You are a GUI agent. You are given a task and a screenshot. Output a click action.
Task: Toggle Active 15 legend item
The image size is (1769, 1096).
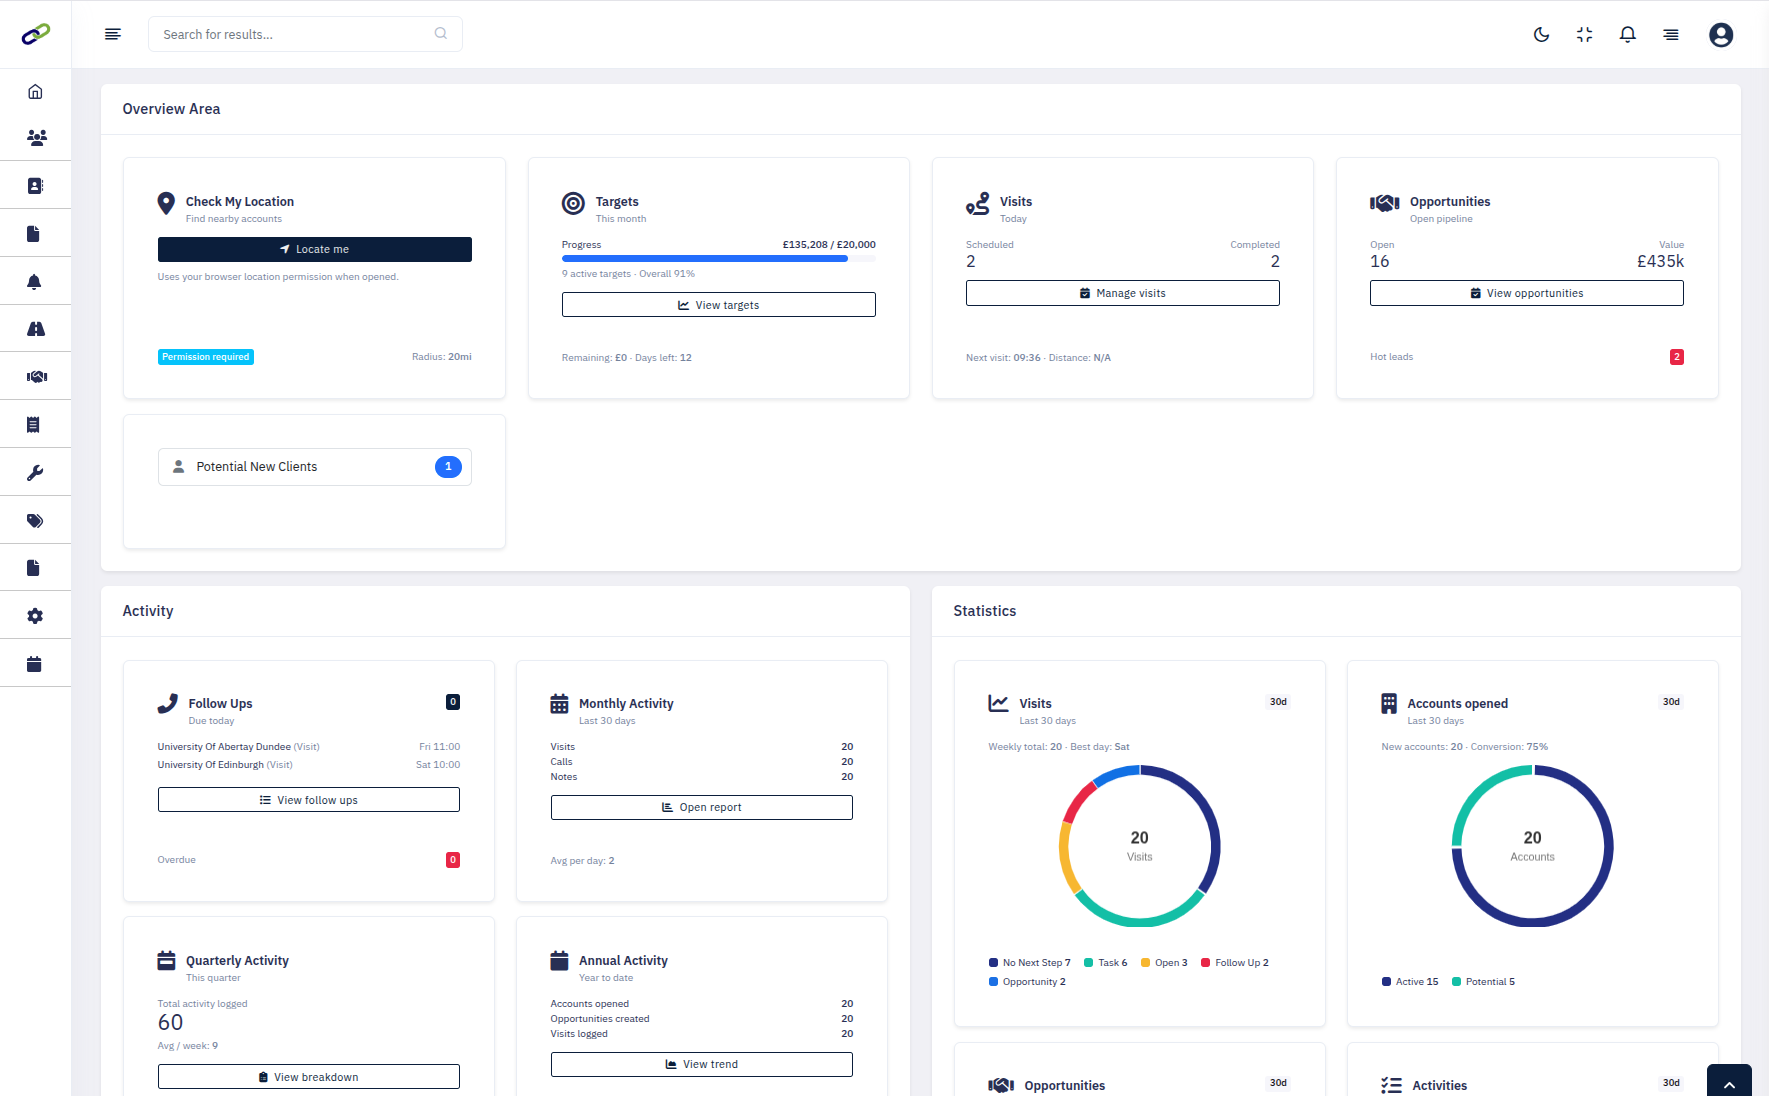tap(1410, 982)
